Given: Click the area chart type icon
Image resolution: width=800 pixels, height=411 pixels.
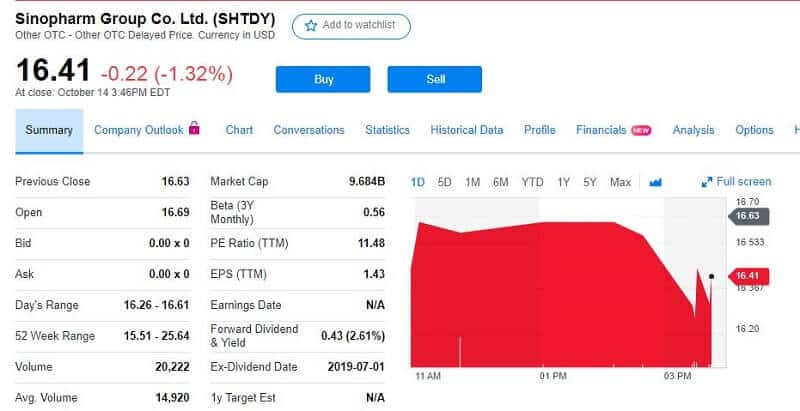Looking at the screenshot, I should tap(656, 182).
